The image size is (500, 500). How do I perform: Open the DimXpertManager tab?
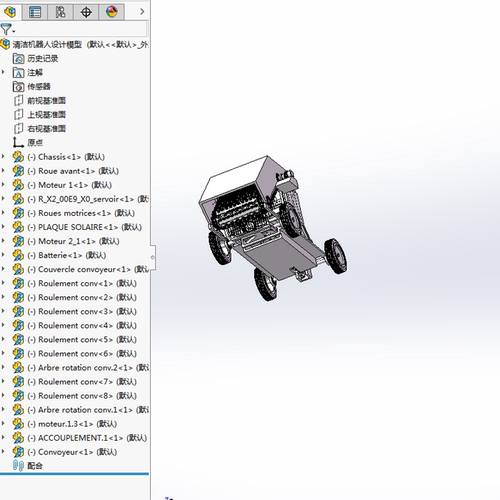(x=86, y=12)
